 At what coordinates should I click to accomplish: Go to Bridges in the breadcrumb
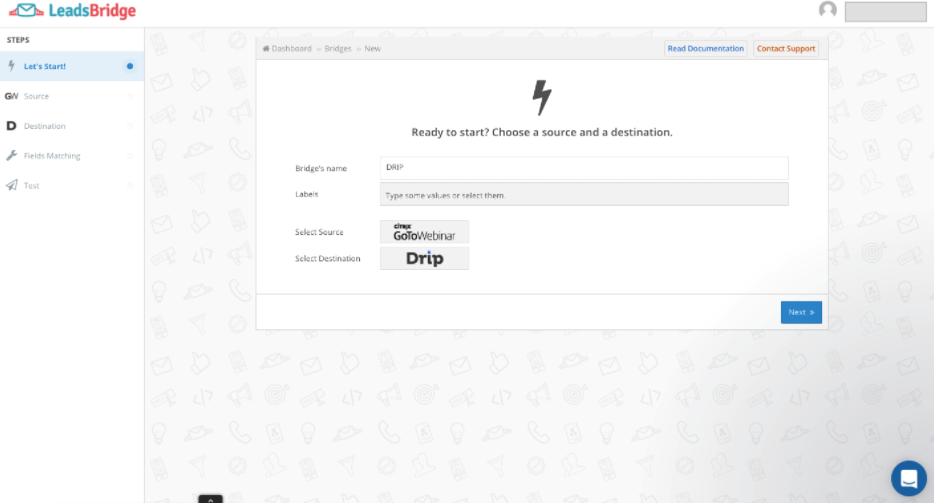pos(337,48)
